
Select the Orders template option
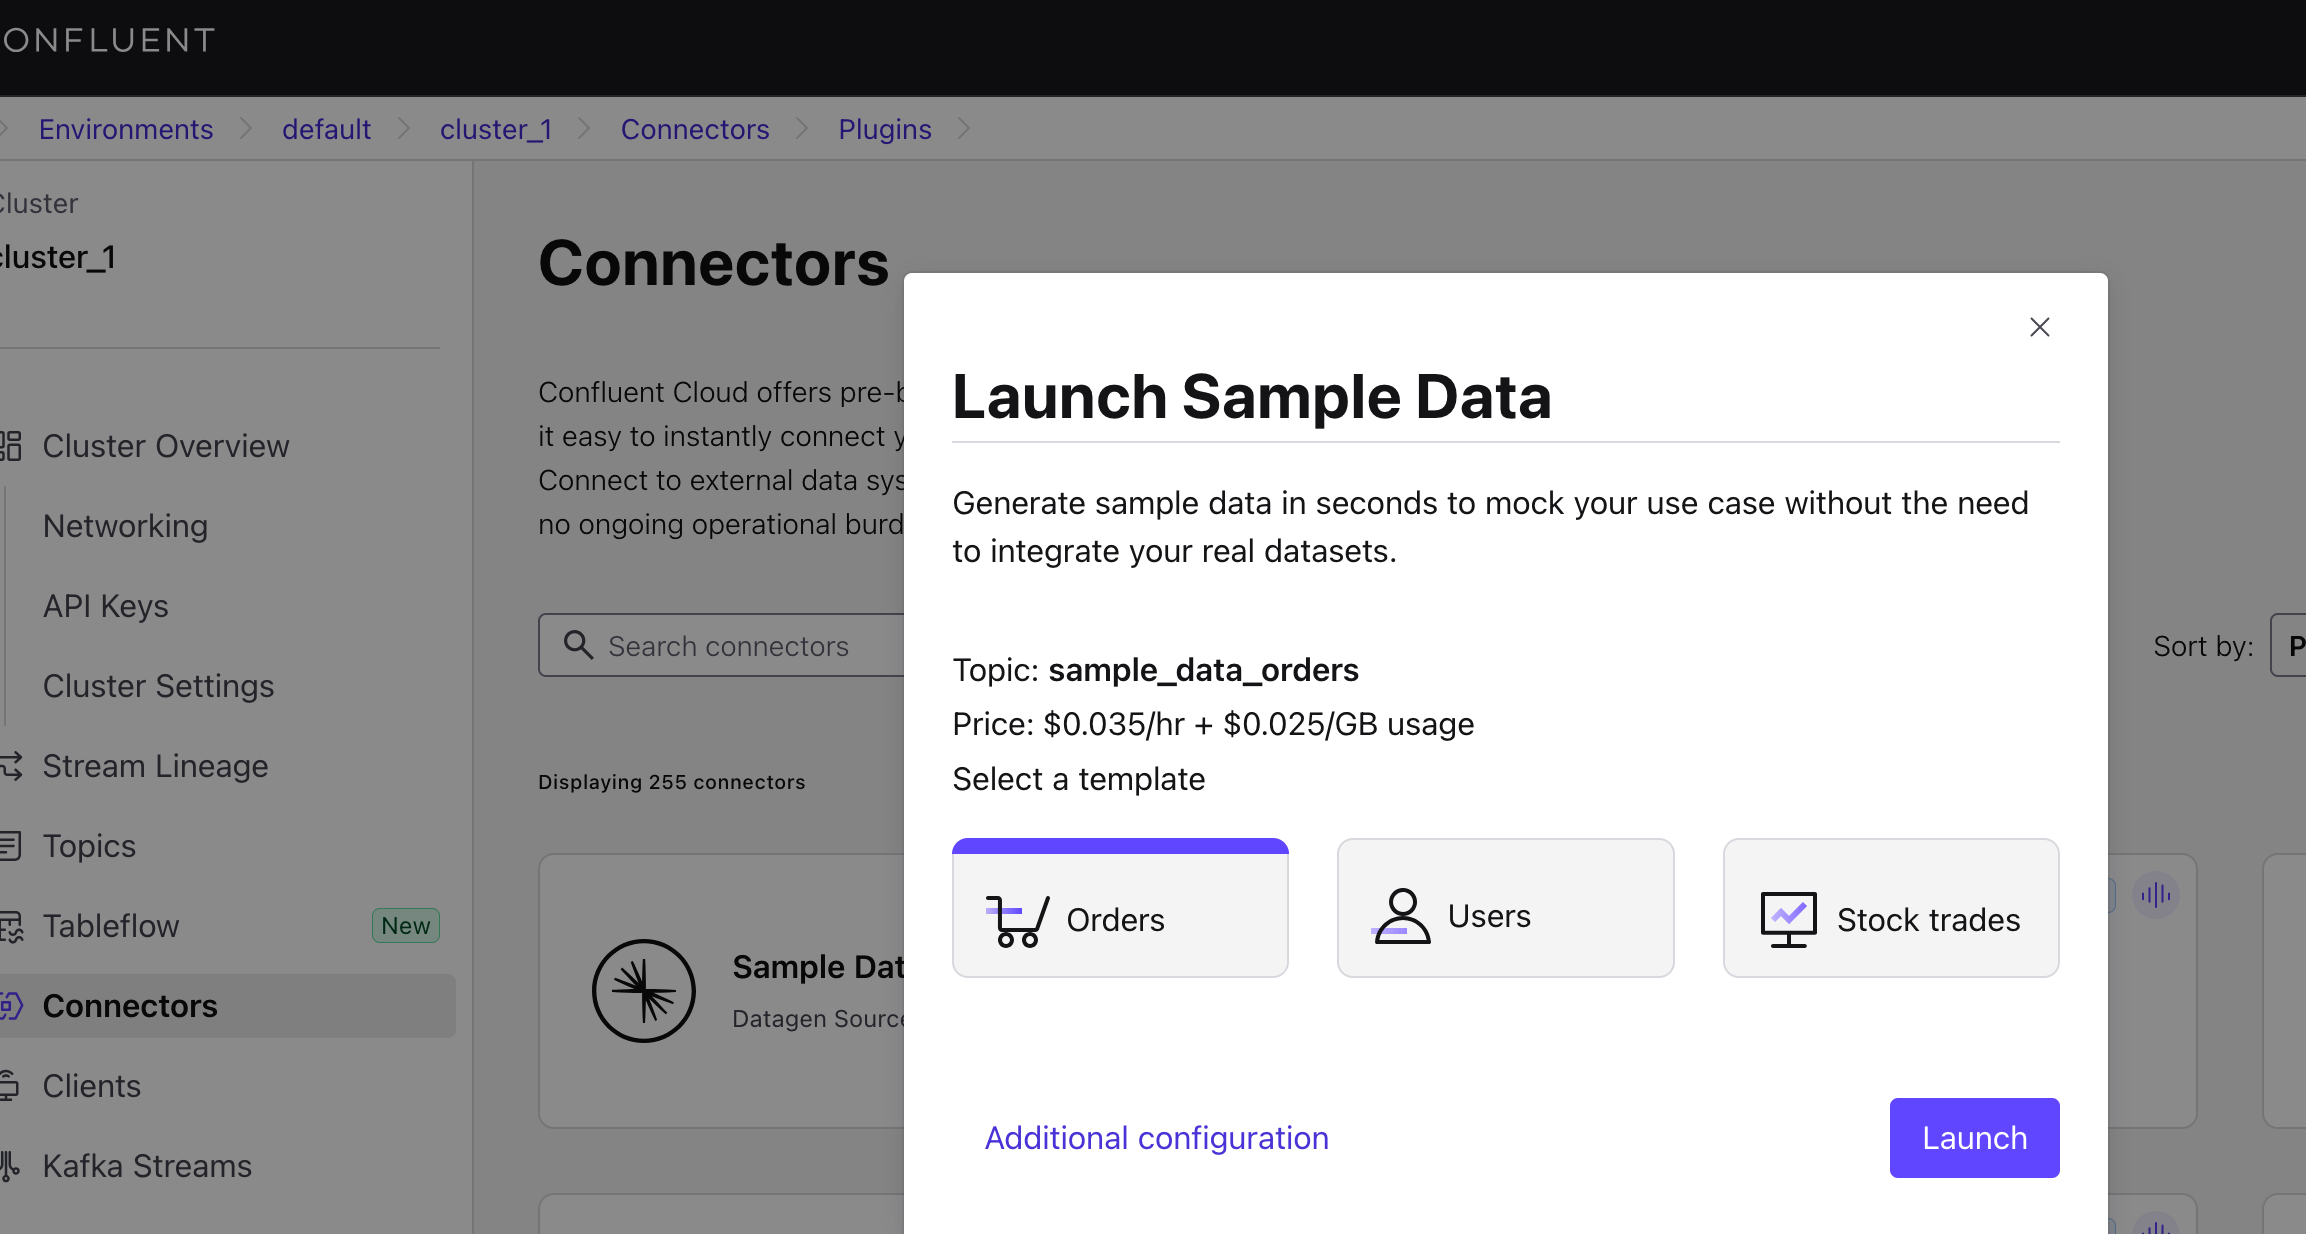[1120, 910]
